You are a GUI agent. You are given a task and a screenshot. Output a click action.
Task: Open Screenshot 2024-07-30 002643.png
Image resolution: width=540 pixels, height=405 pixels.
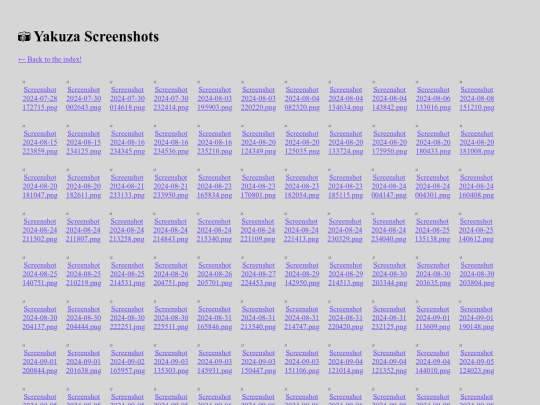tap(84, 98)
